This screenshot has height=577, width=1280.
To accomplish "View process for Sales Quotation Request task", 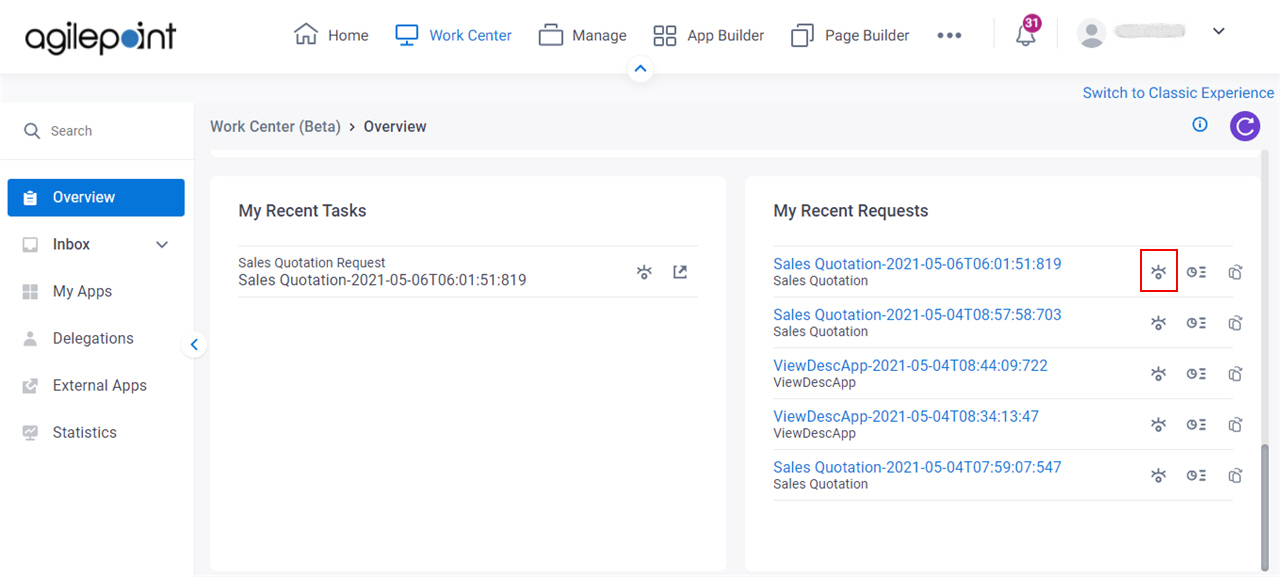I will pyautogui.click(x=644, y=272).
